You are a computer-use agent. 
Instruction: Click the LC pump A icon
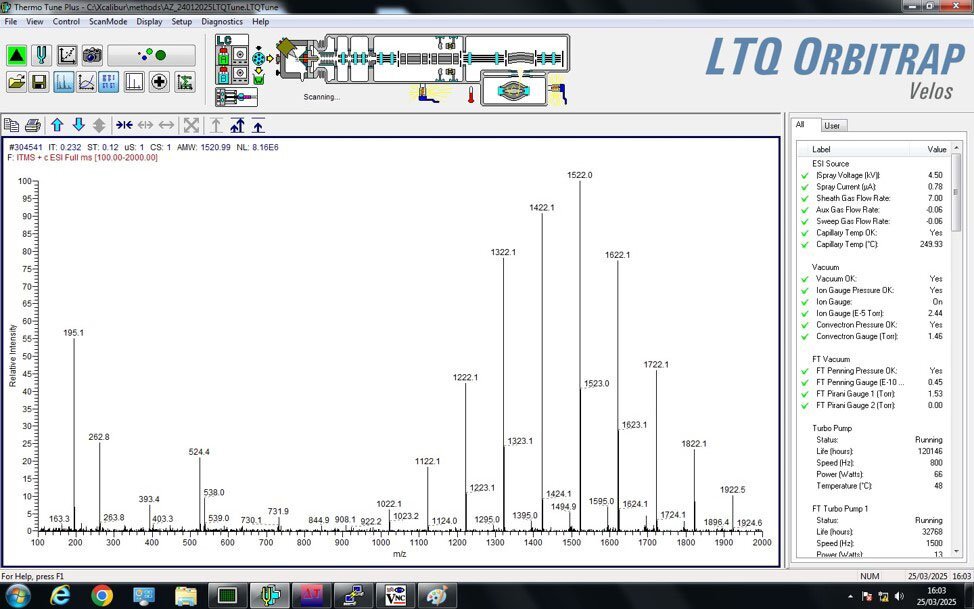(223, 57)
